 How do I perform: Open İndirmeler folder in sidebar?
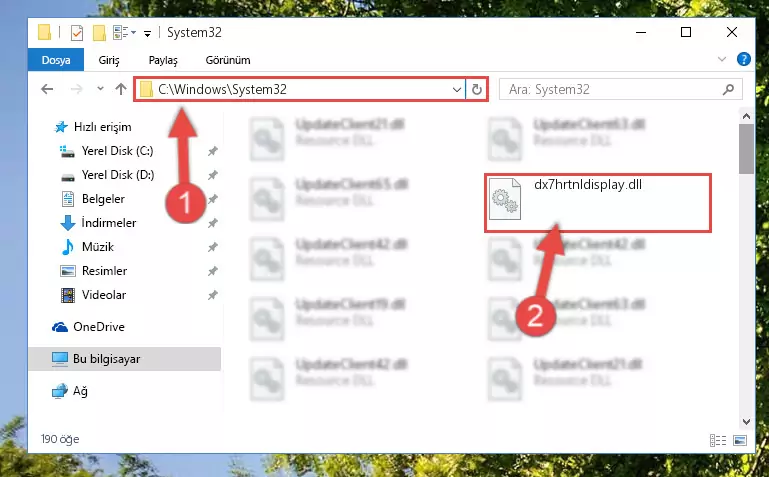click(98, 223)
